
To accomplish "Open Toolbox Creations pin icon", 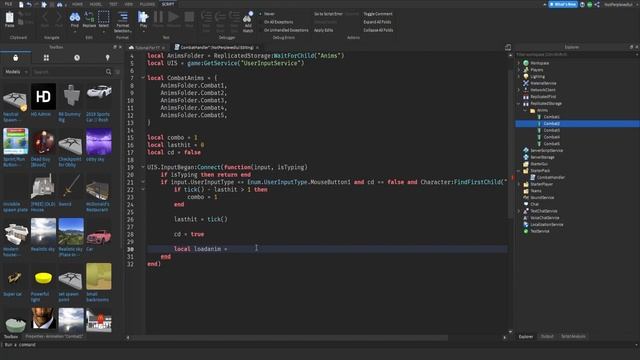I will (107, 58).
